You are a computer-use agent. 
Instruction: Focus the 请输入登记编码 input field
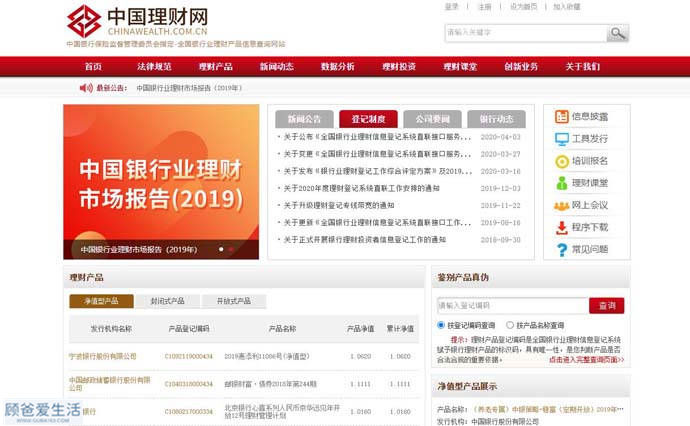(513, 305)
